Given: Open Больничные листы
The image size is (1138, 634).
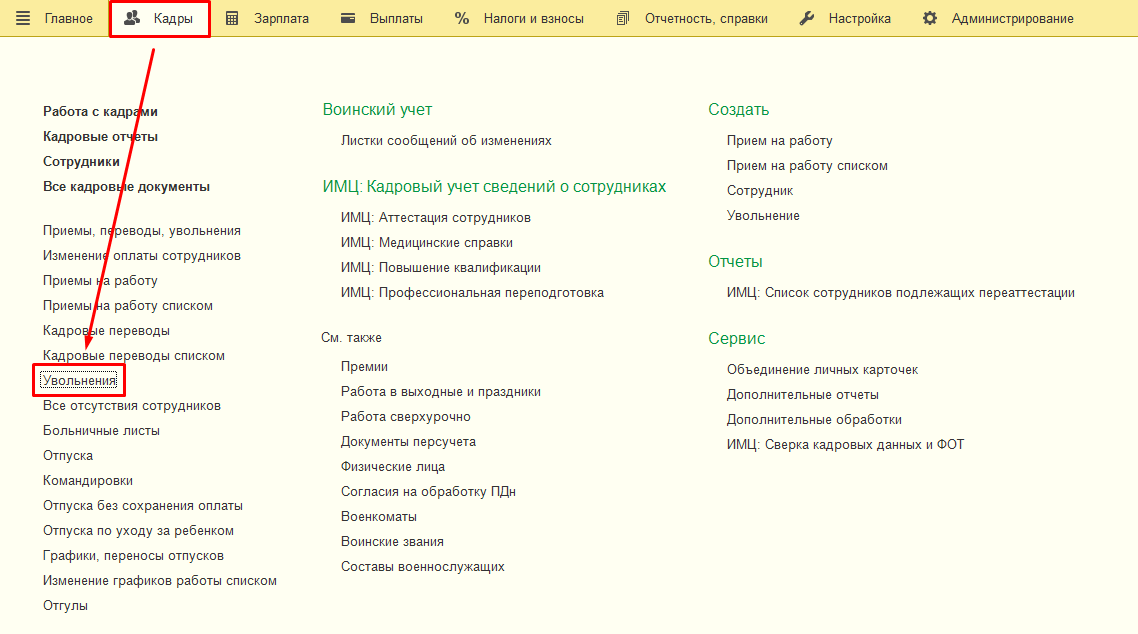Looking at the screenshot, I should click(101, 431).
